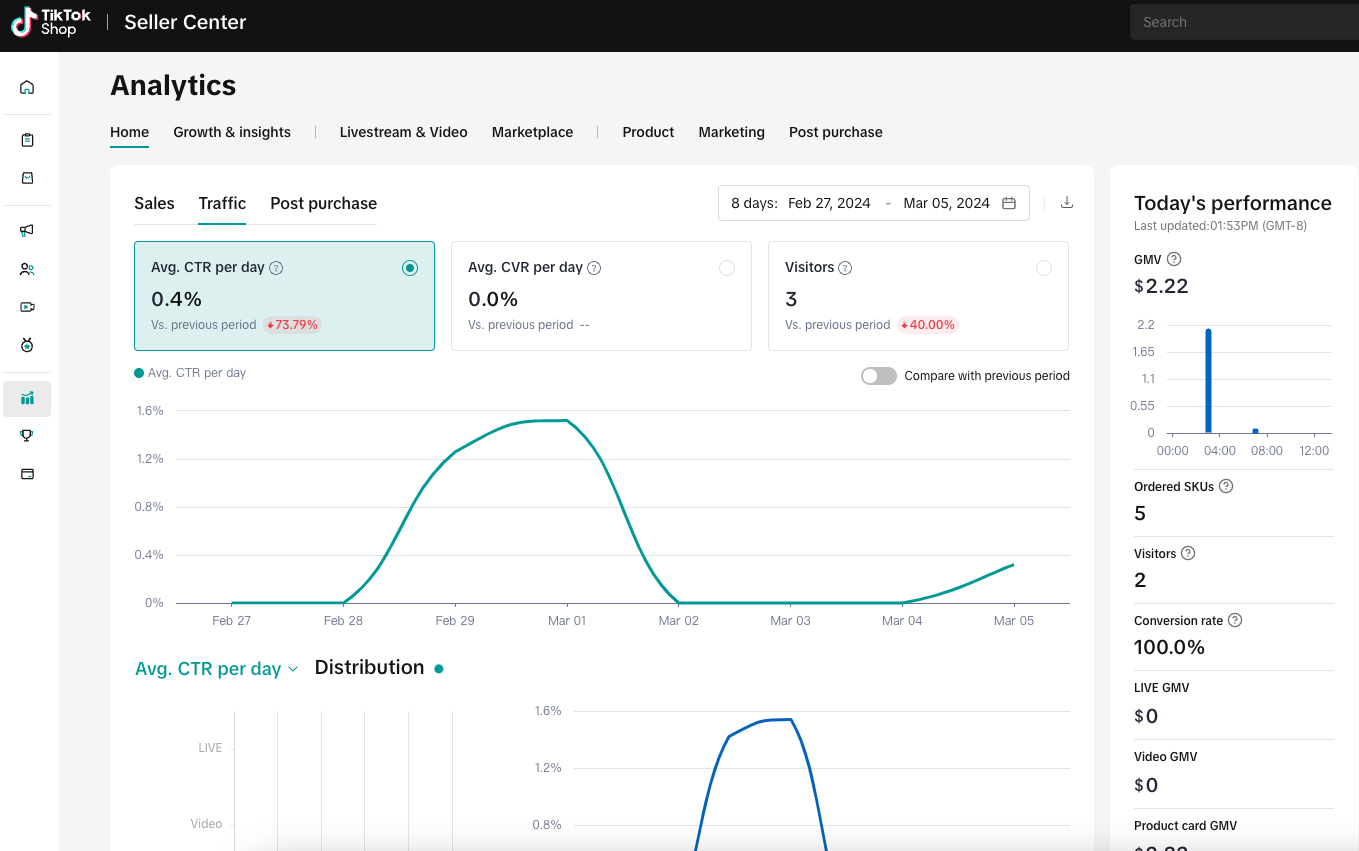Viewport: 1359px width, 851px height.
Task: Click the Distribution heading link
Action: [369, 668]
